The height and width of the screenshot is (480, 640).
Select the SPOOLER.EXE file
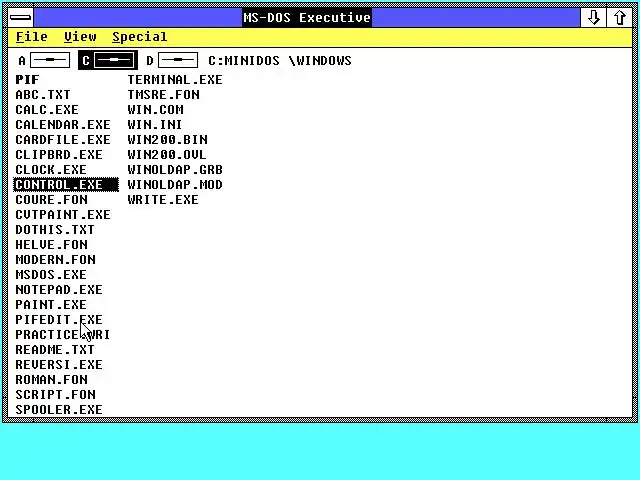[59, 410]
